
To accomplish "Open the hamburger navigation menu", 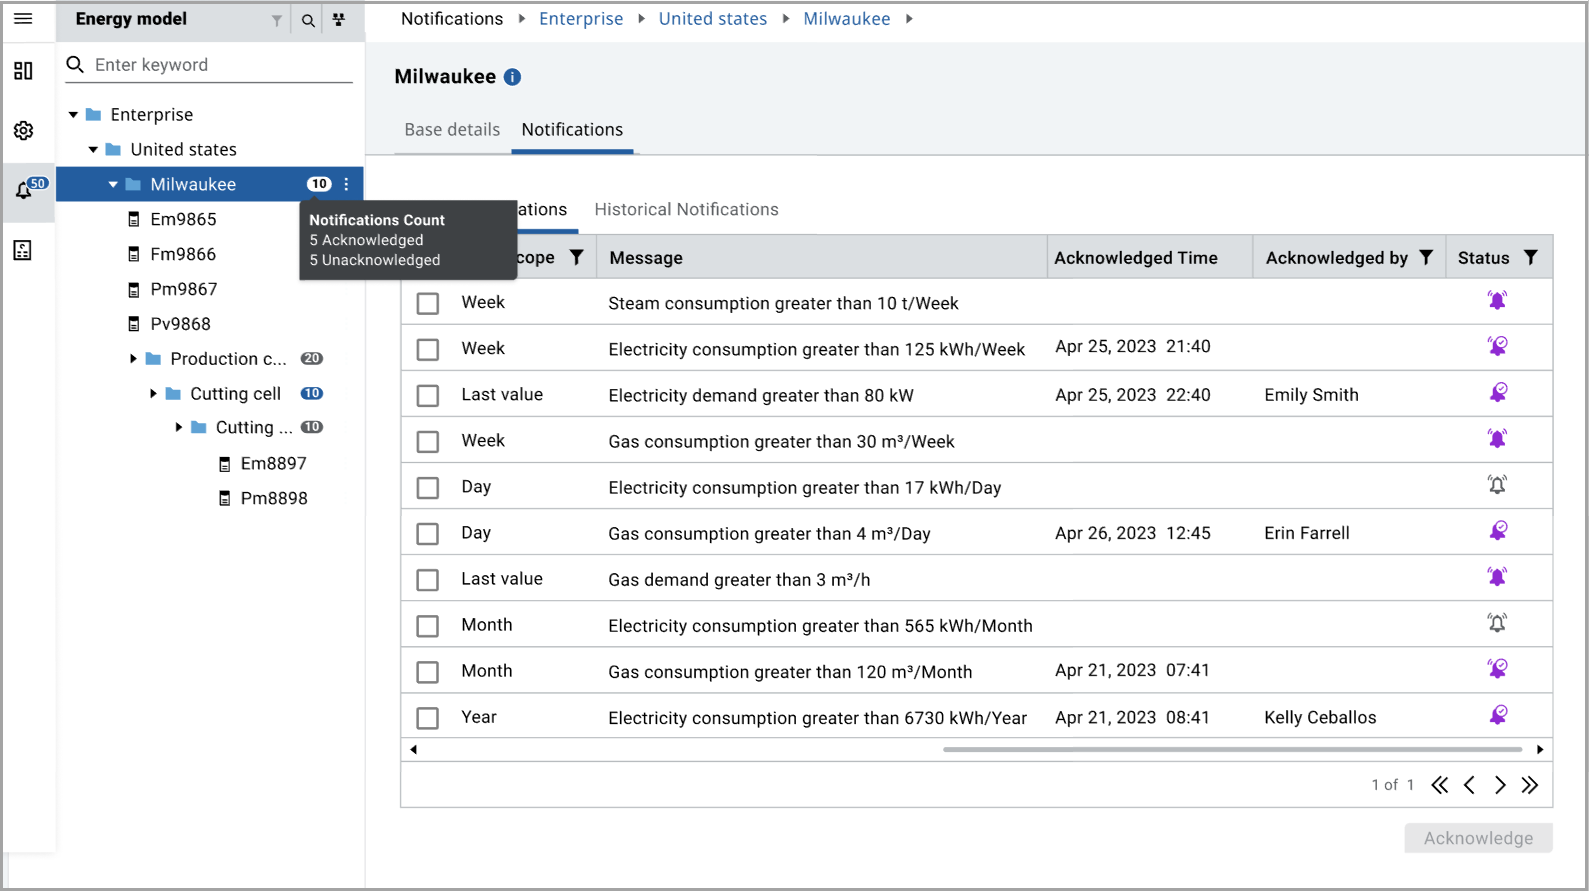I will point(23,19).
